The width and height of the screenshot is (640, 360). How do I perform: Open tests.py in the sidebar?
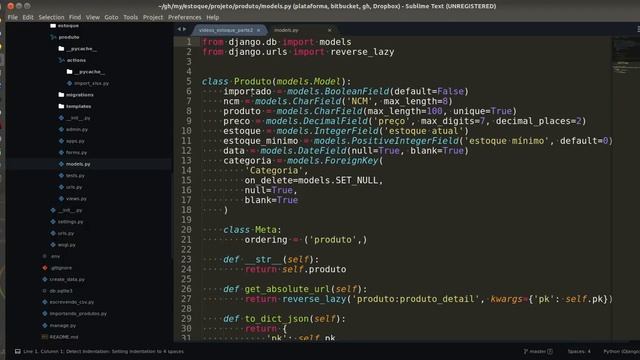pyautogui.click(x=75, y=176)
